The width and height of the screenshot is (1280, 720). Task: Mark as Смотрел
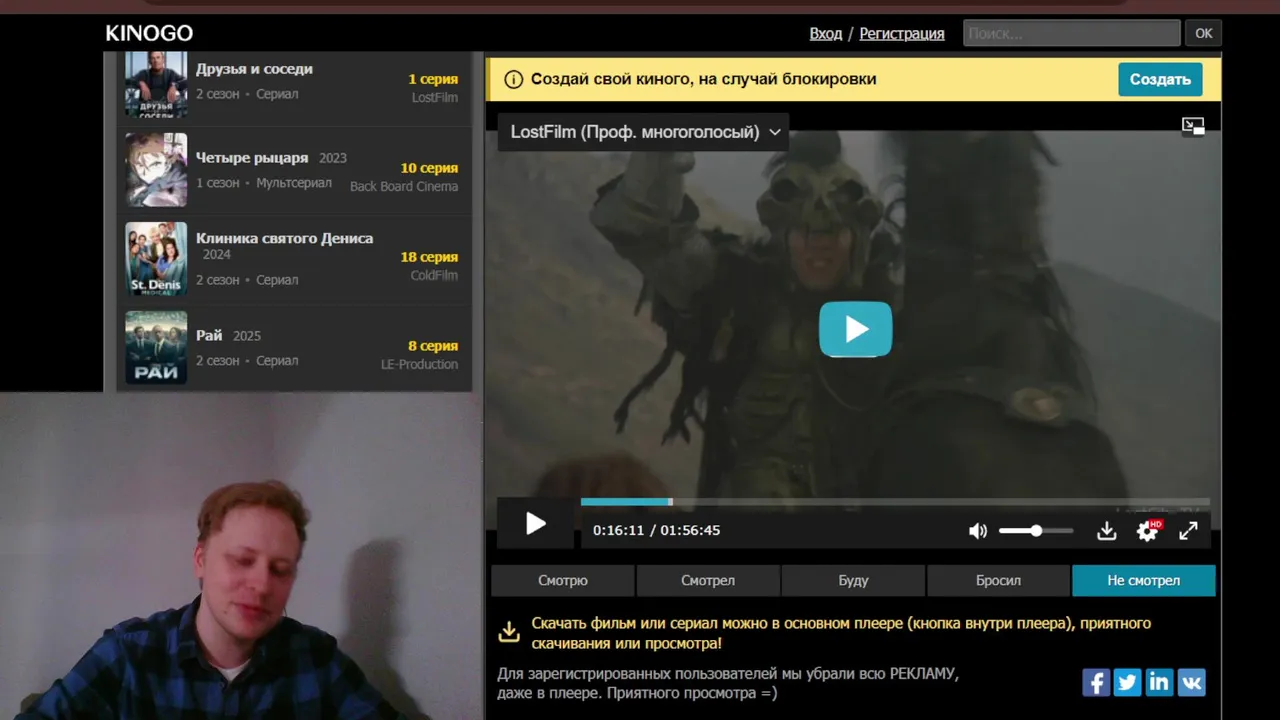(708, 580)
